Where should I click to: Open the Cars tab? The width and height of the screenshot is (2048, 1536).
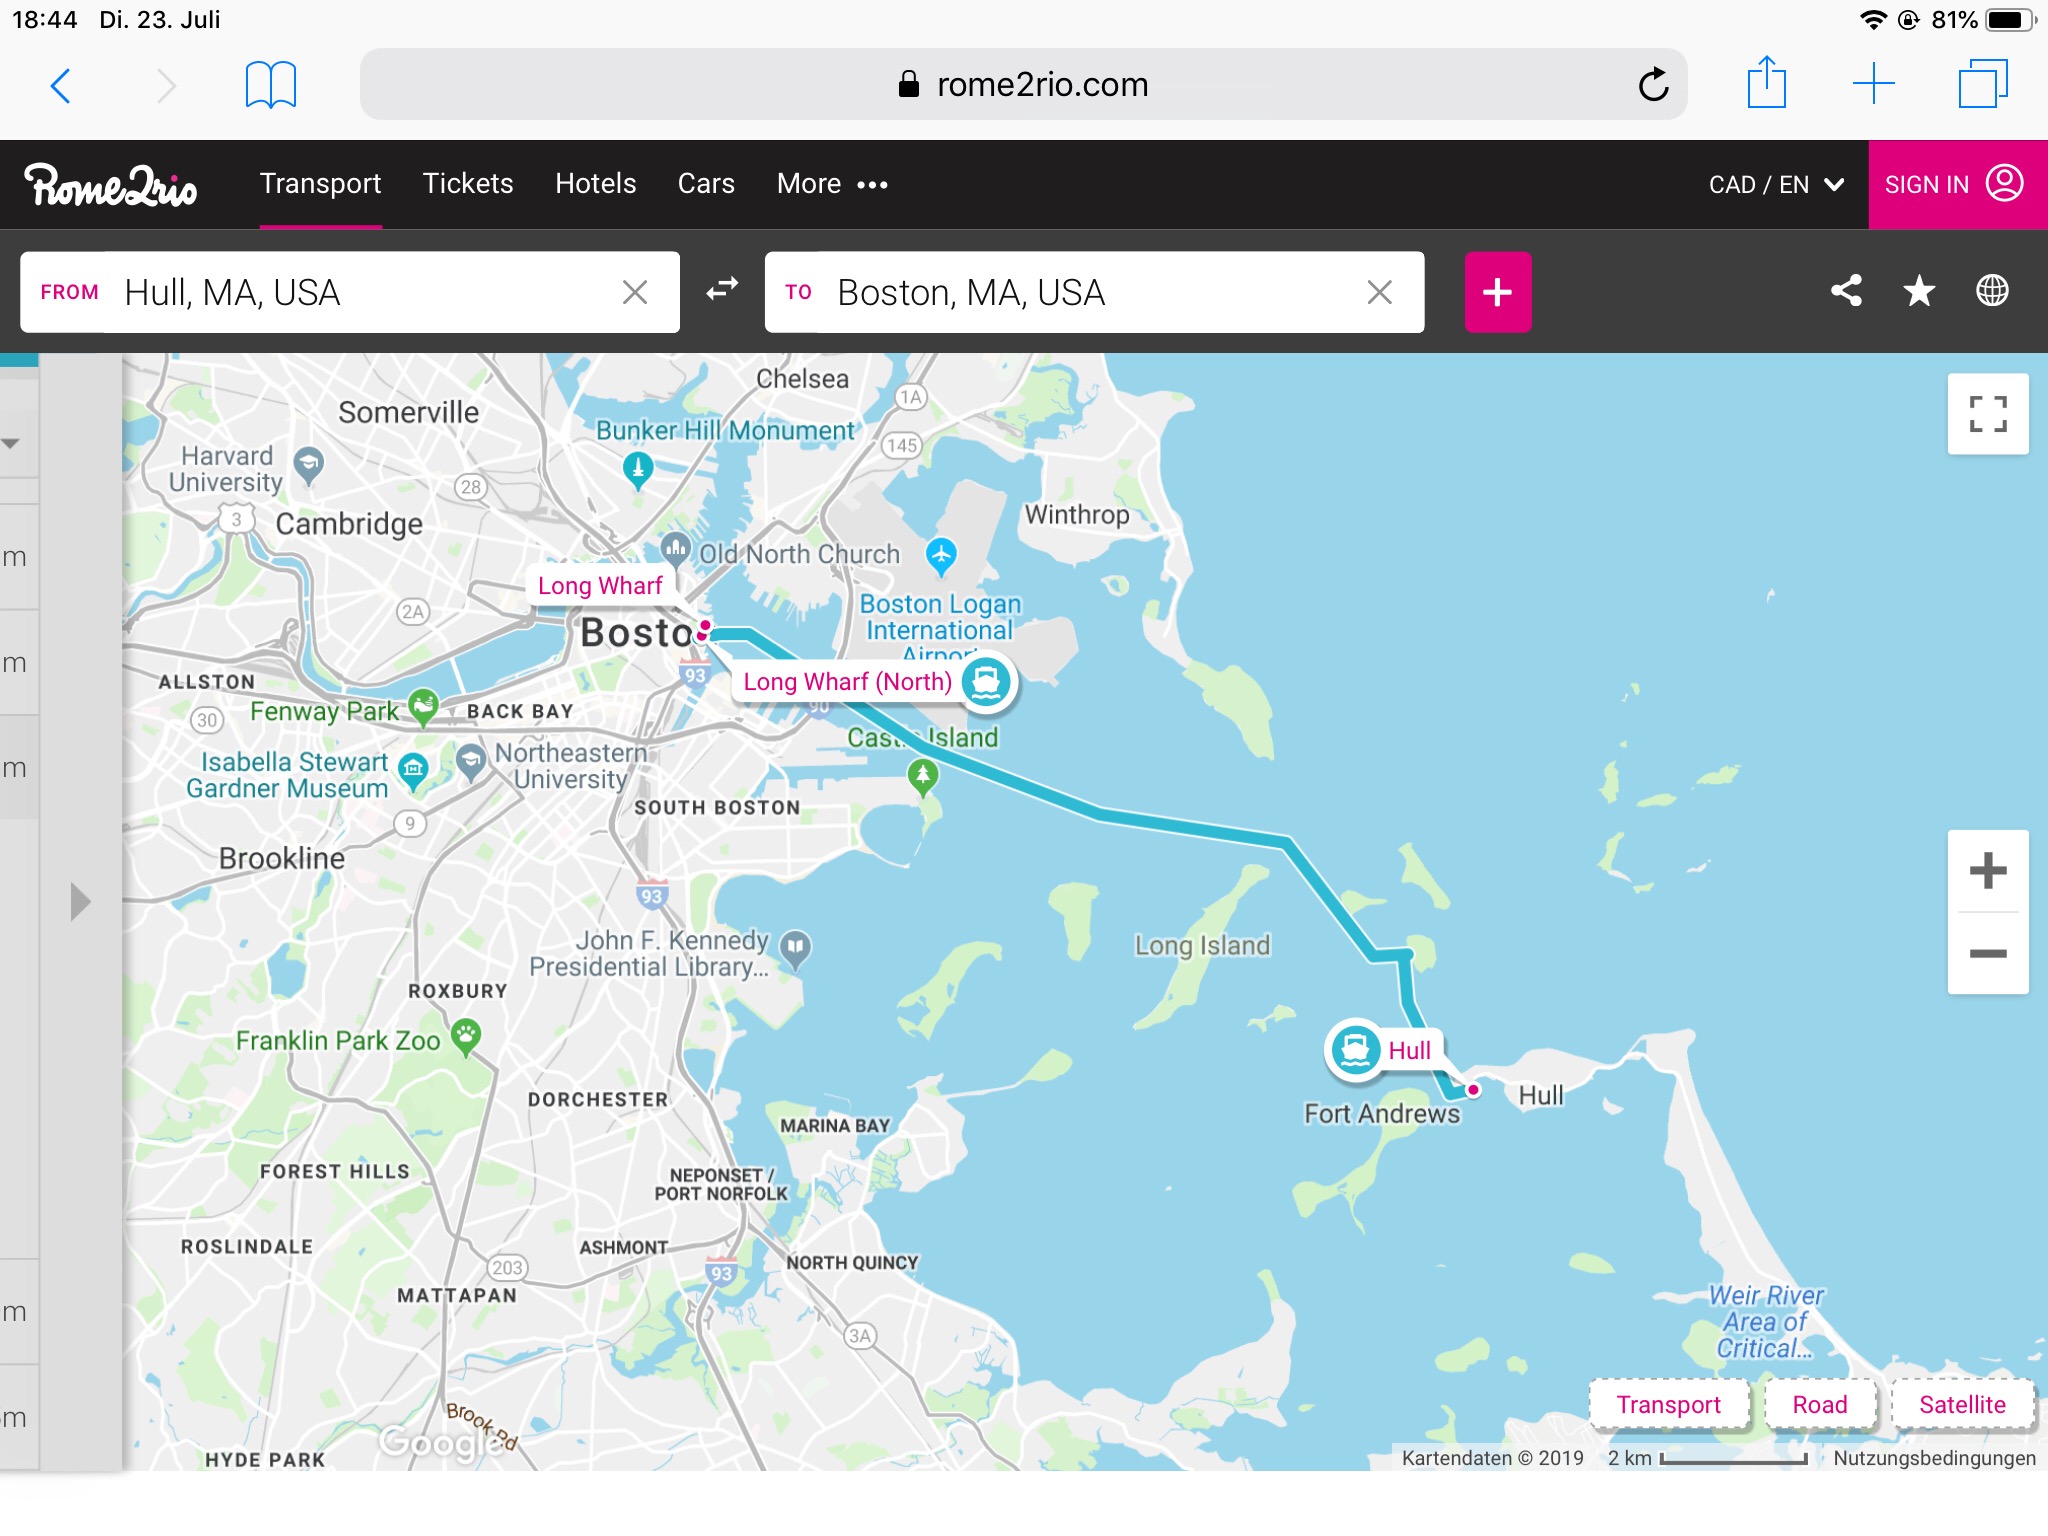(706, 184)
